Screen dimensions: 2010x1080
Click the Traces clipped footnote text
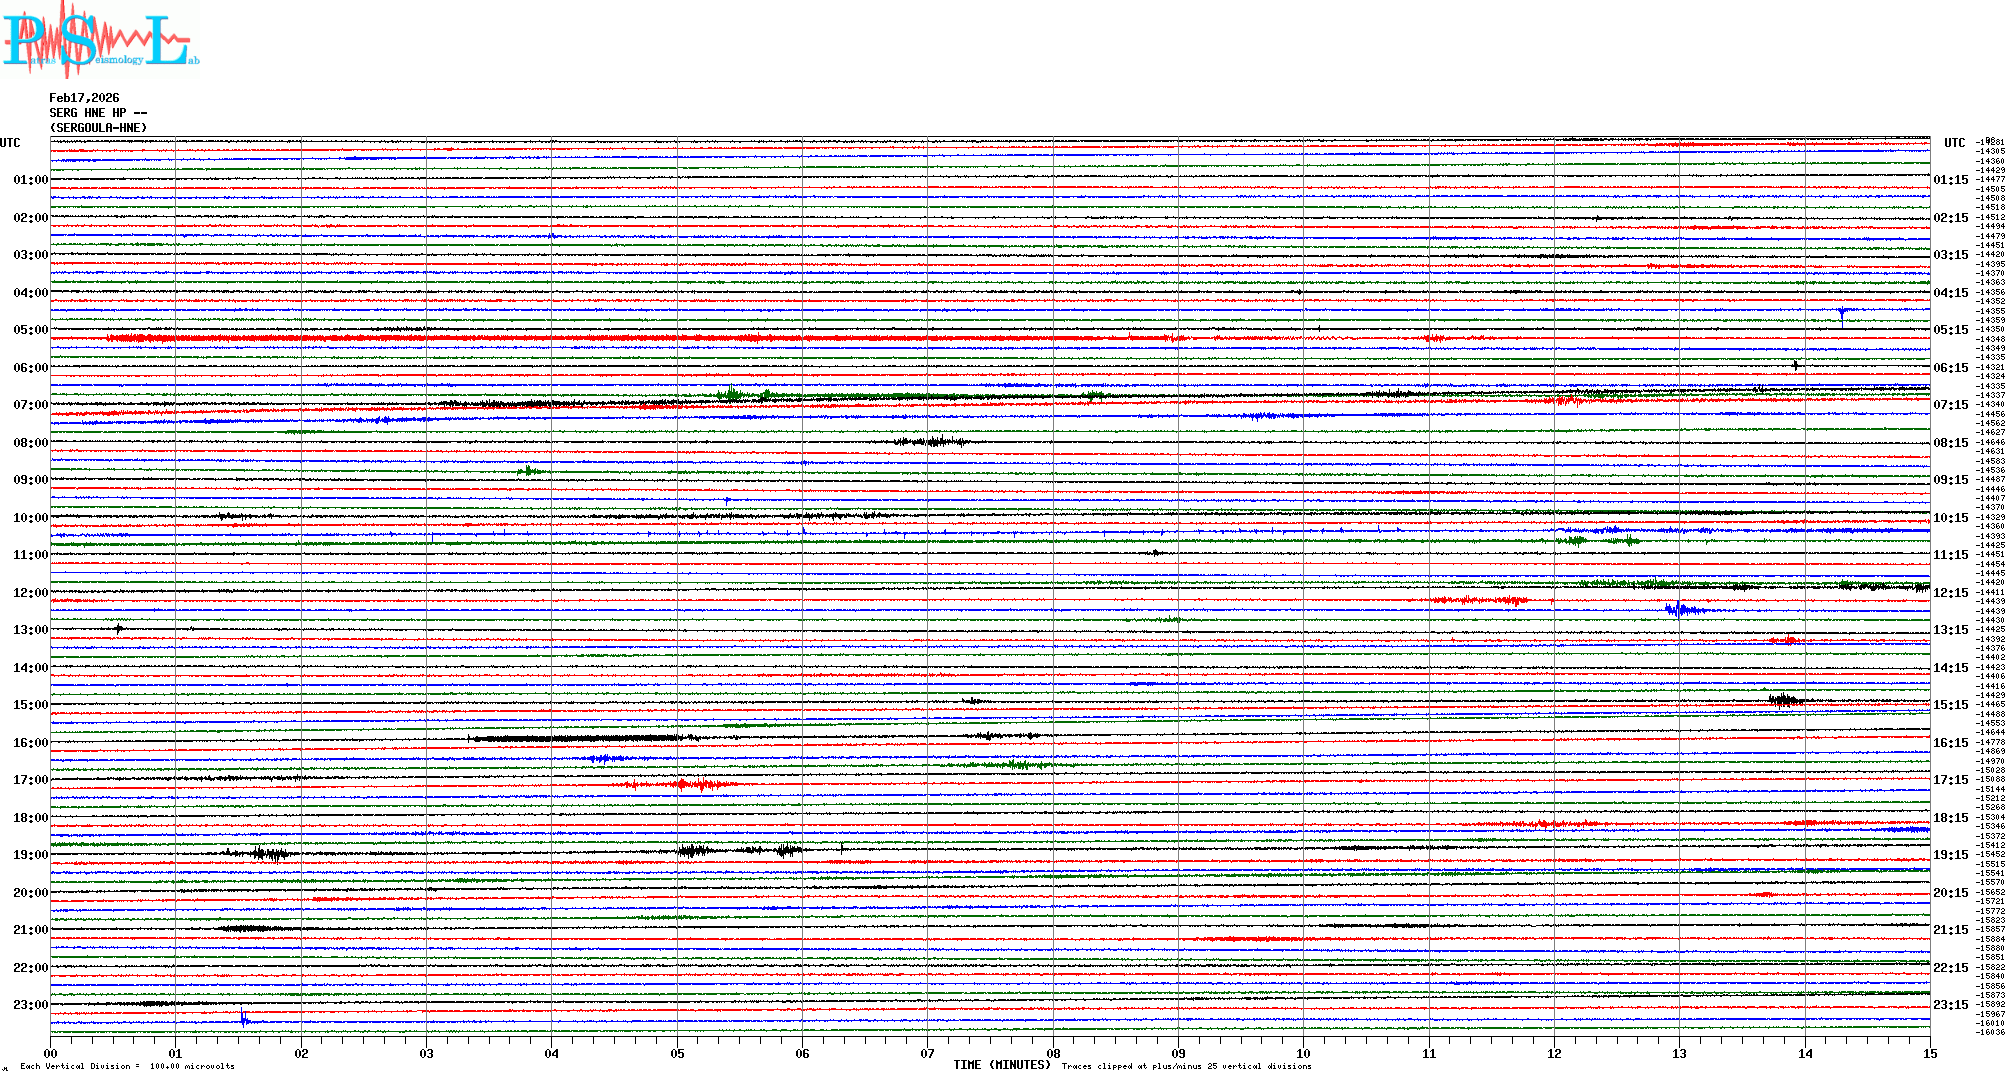click(1186, 1066)
